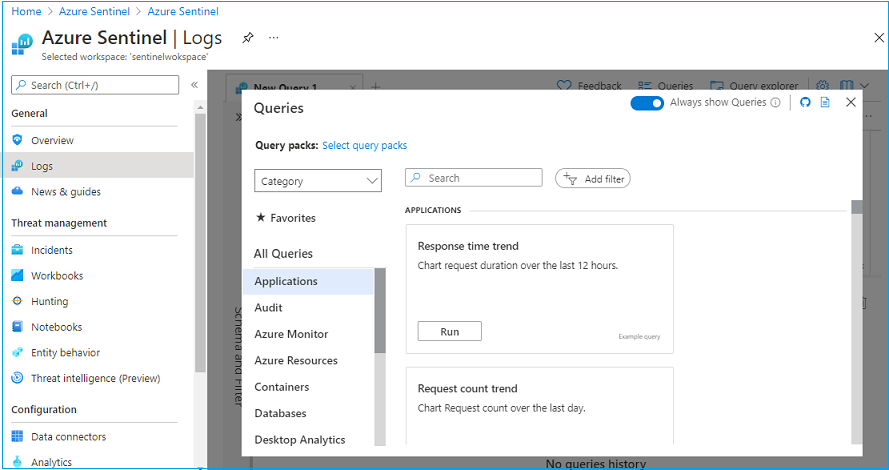
Task: Open the documentation page icon in Queries dialog
Action: tap(825, 102)
